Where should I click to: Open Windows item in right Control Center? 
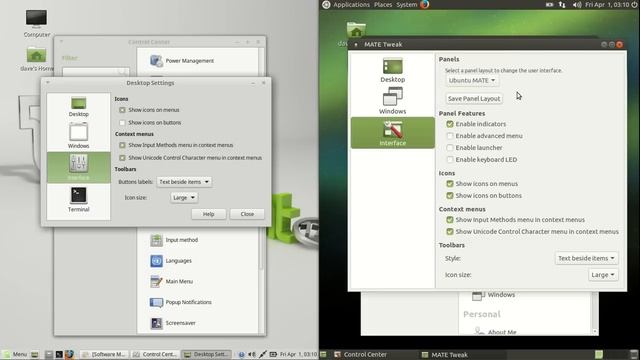pyautogui.click(x=493, y=295)
